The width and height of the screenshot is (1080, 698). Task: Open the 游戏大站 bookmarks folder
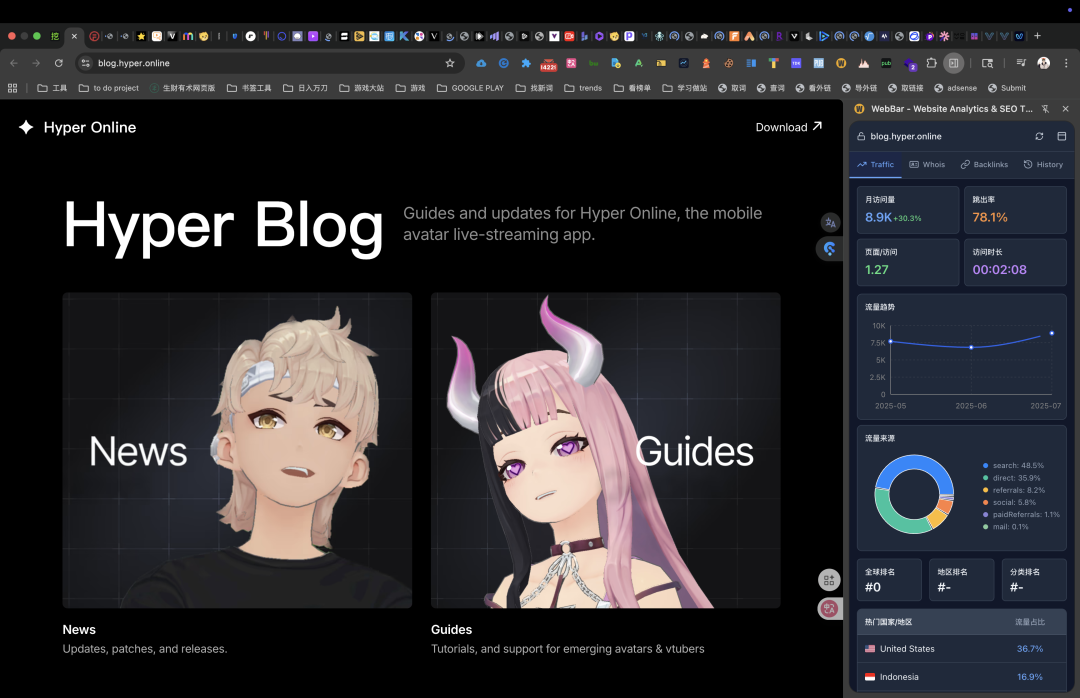(x=362, y=88)
